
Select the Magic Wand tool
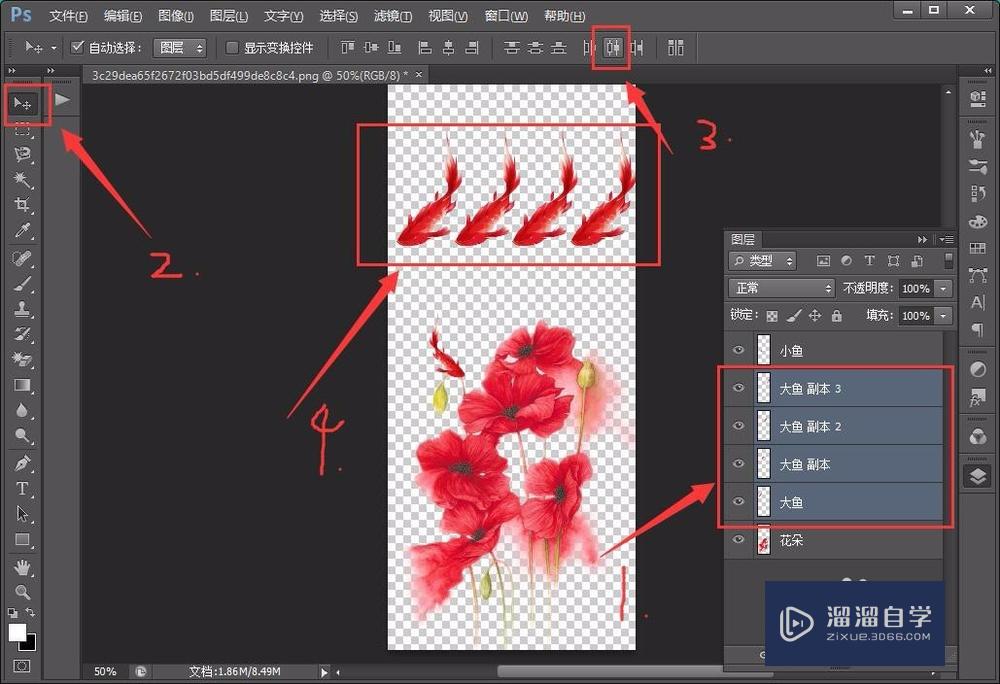[22, 180]
